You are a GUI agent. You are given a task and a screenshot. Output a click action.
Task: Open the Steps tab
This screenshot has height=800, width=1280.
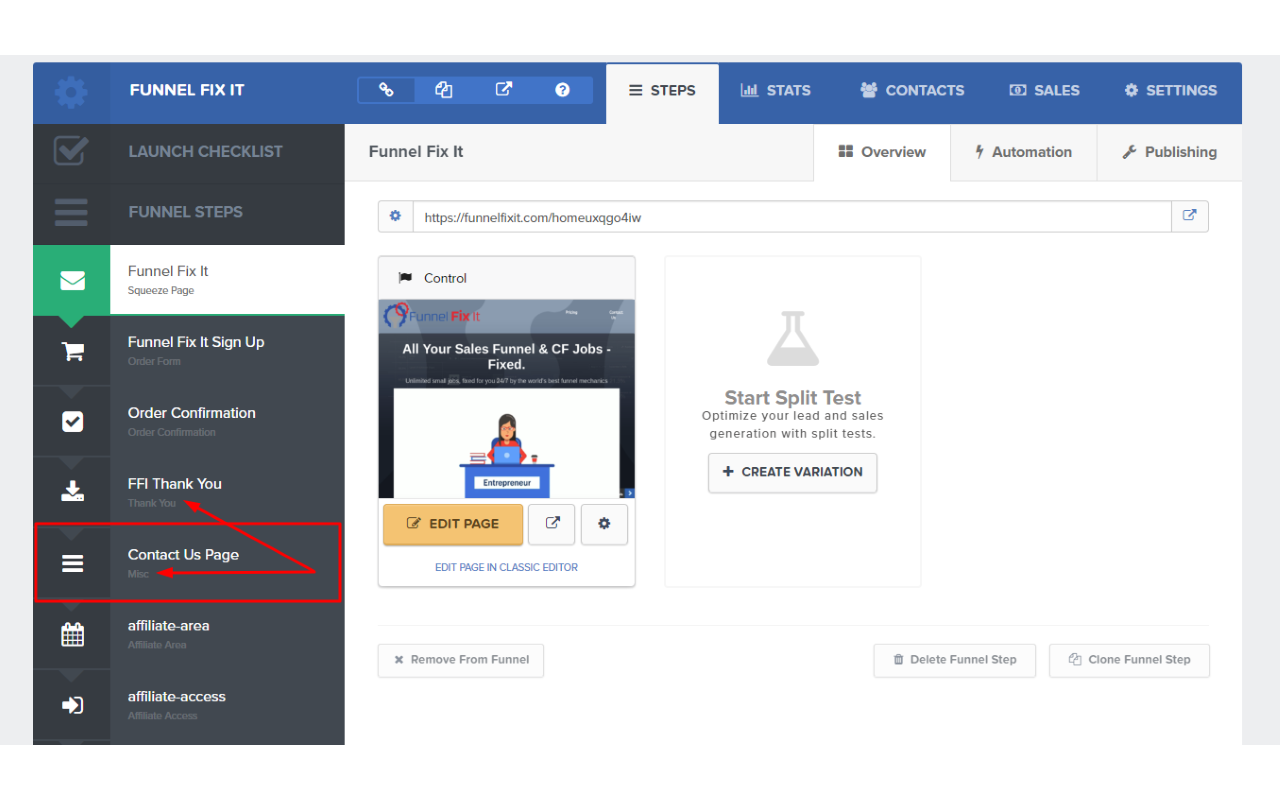coord(662,93)
